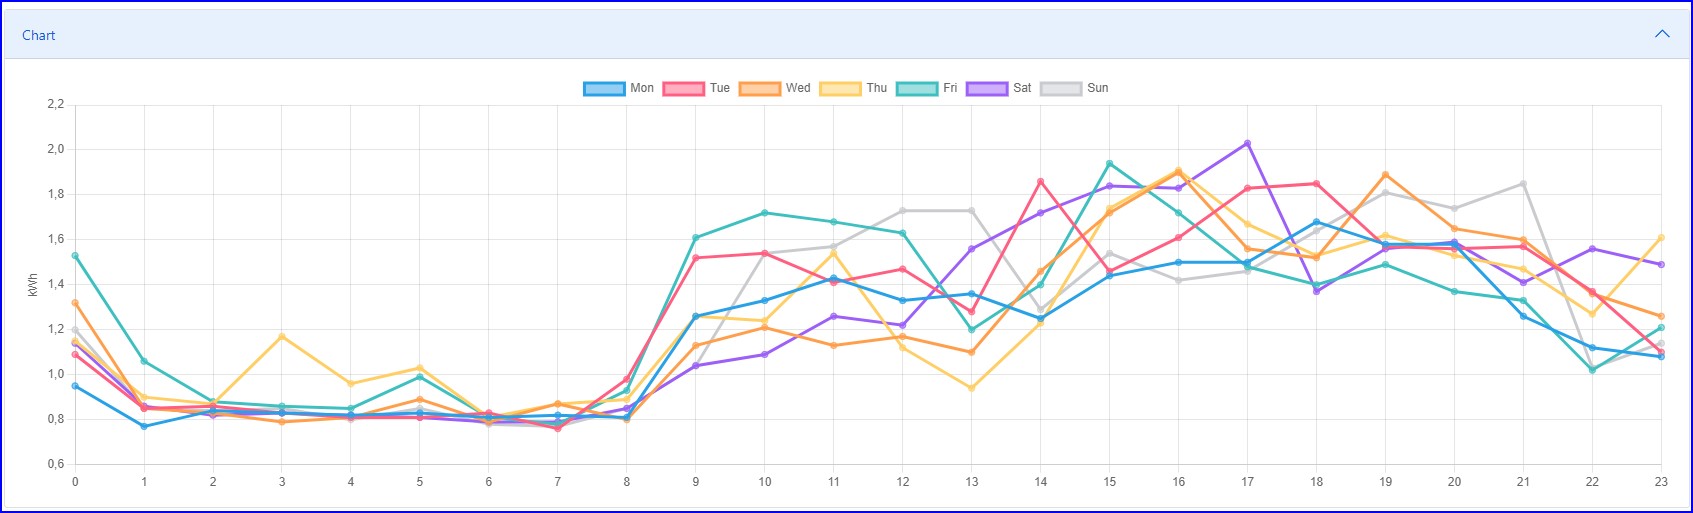Select the Fri data point at hour 0
The height and width of the screenshot is (513, 1693).
pos(75,255)
